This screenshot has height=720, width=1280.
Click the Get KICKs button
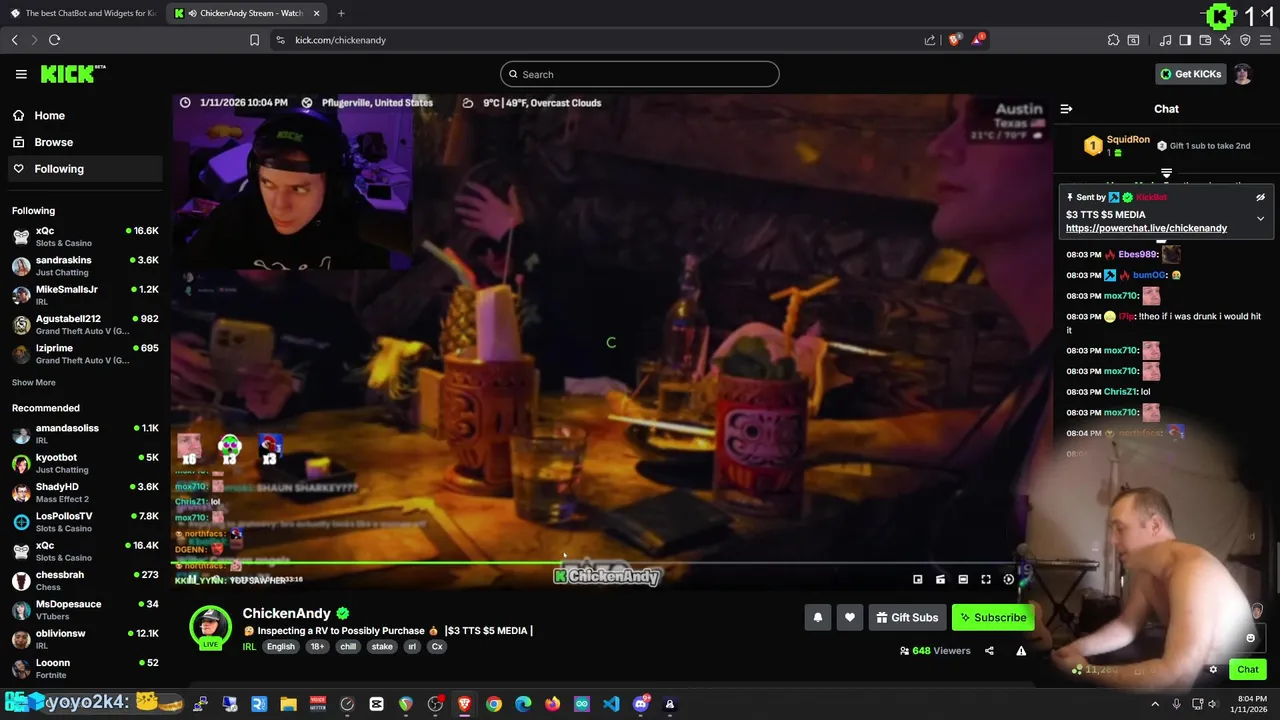1190,74
